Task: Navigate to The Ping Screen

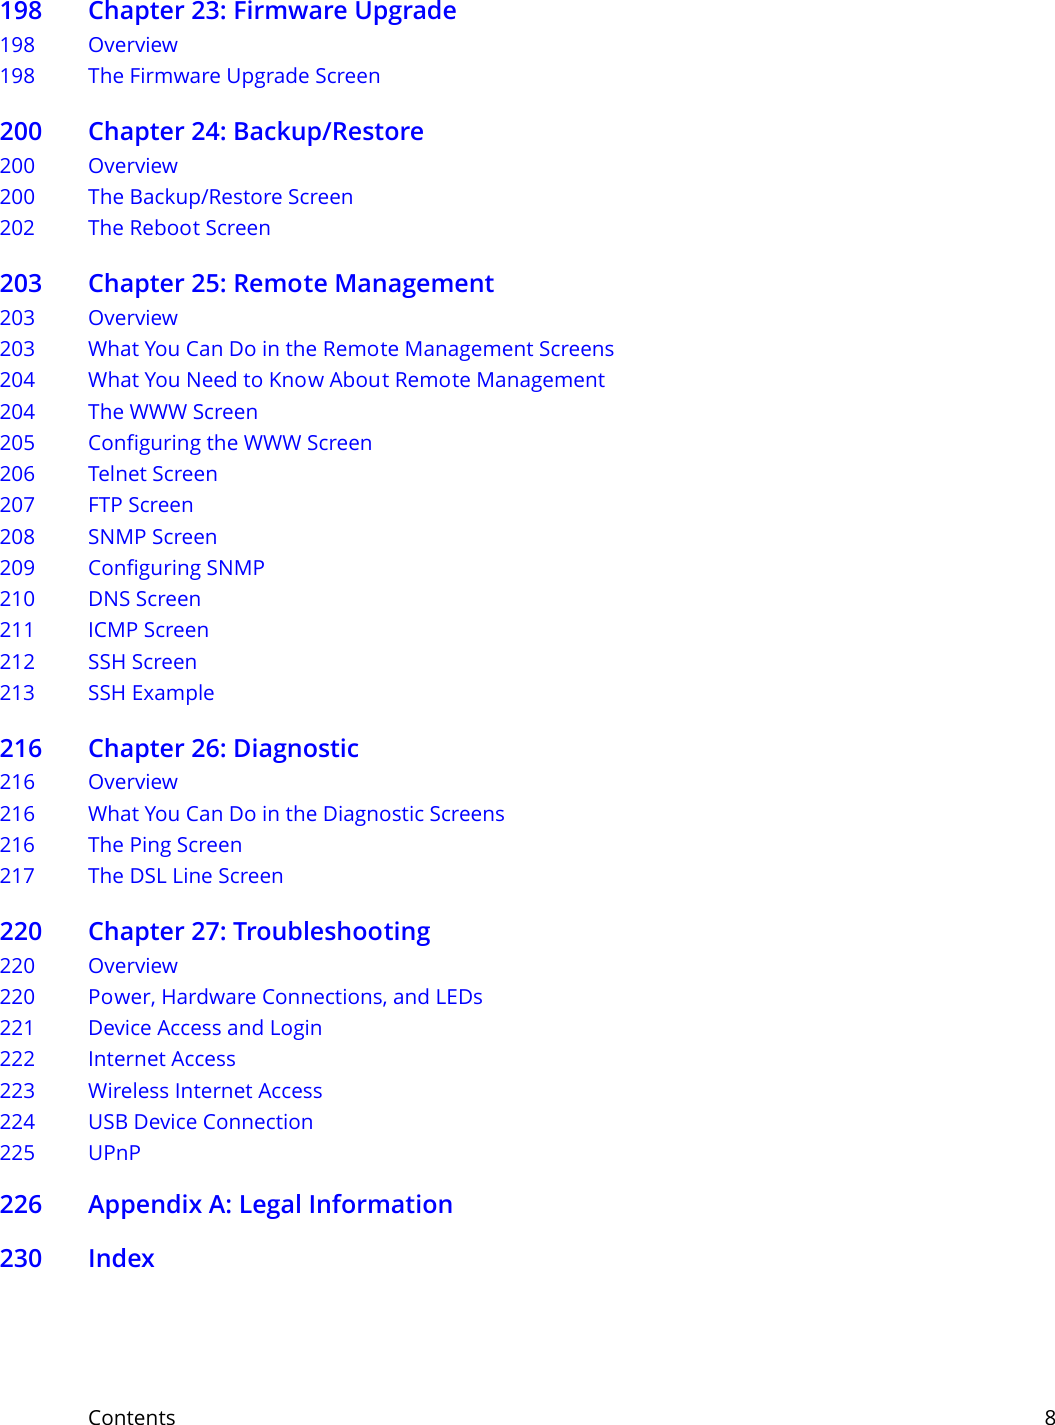Action: pos(165,845)
